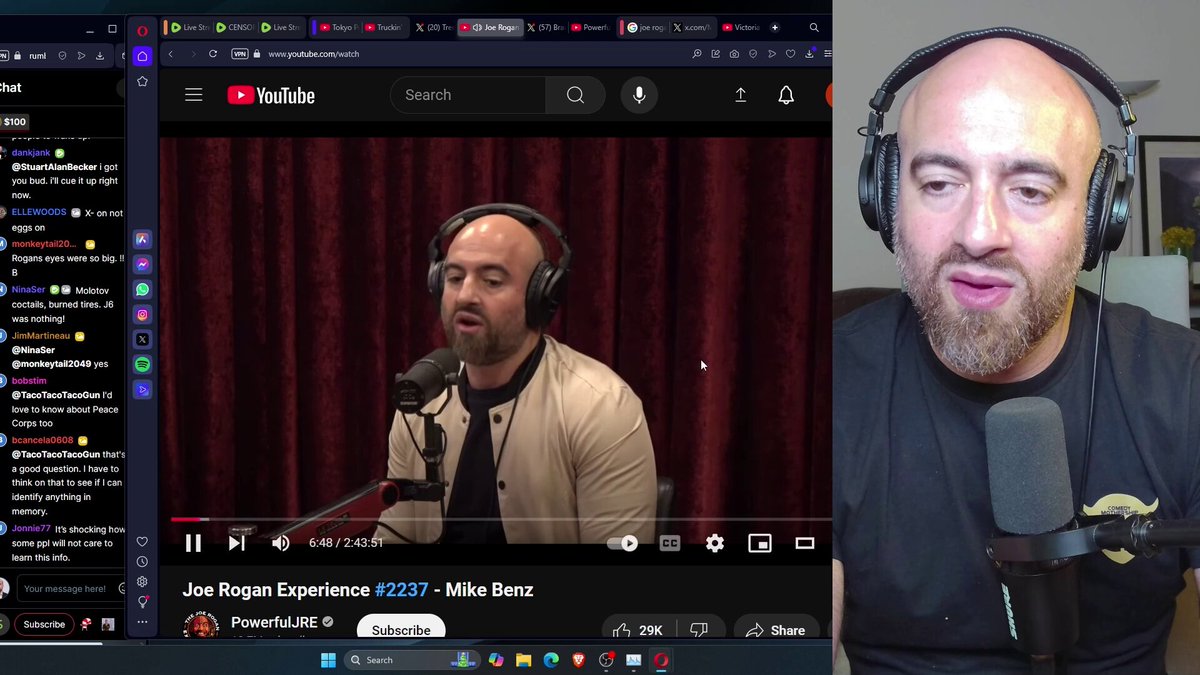
Task: Open the #2237 hashtag link
Action: 401,590
